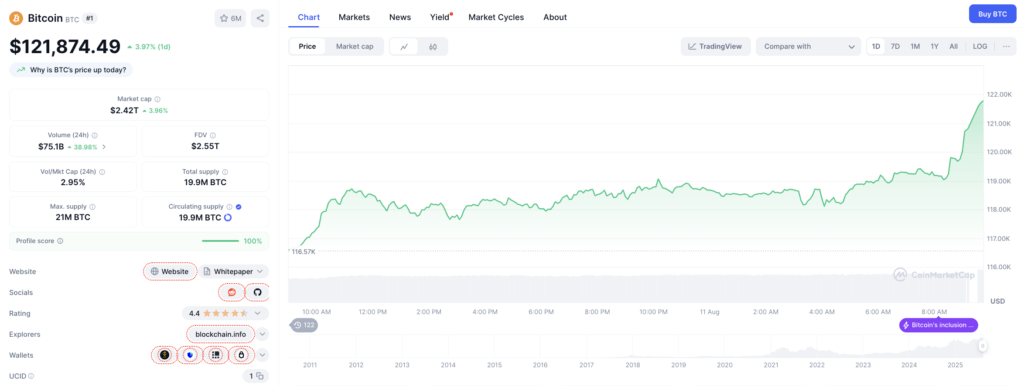Open the share icon button
Image resolution: width=1024 pixels, height=386 pixels.
coord(260,18)
